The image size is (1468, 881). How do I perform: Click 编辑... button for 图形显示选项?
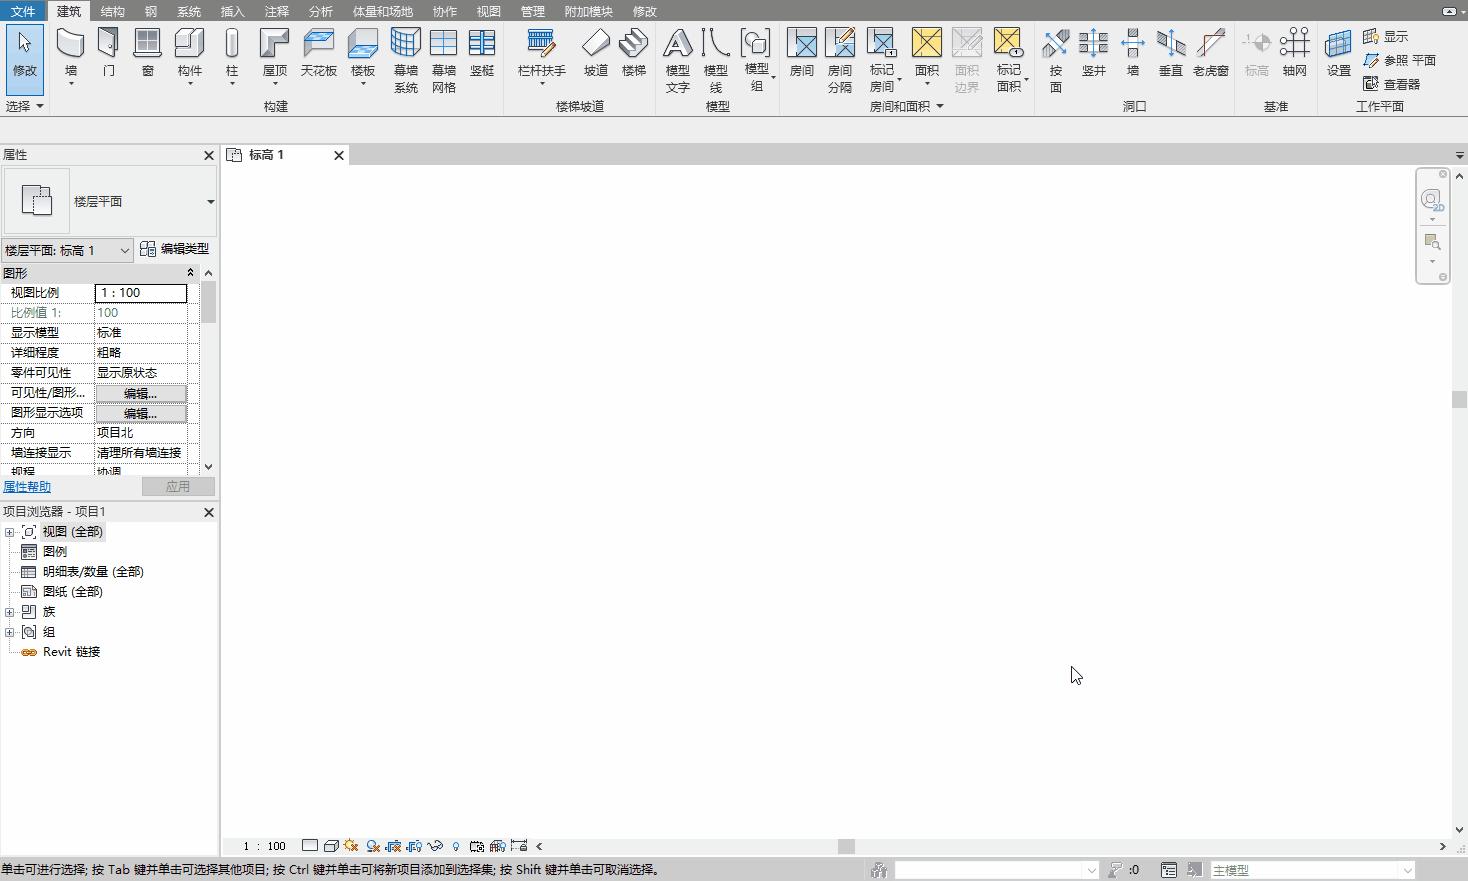[141, 413]
